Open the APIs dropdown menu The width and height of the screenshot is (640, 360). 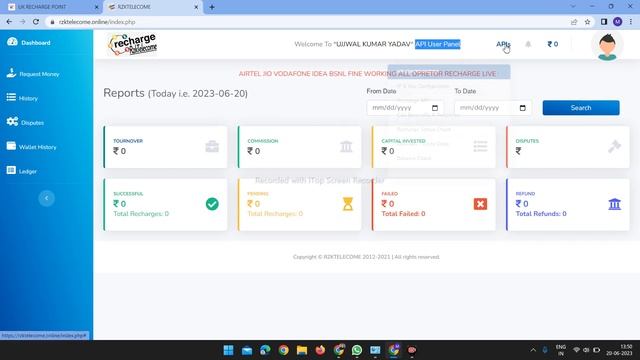[x=503, y=44]
